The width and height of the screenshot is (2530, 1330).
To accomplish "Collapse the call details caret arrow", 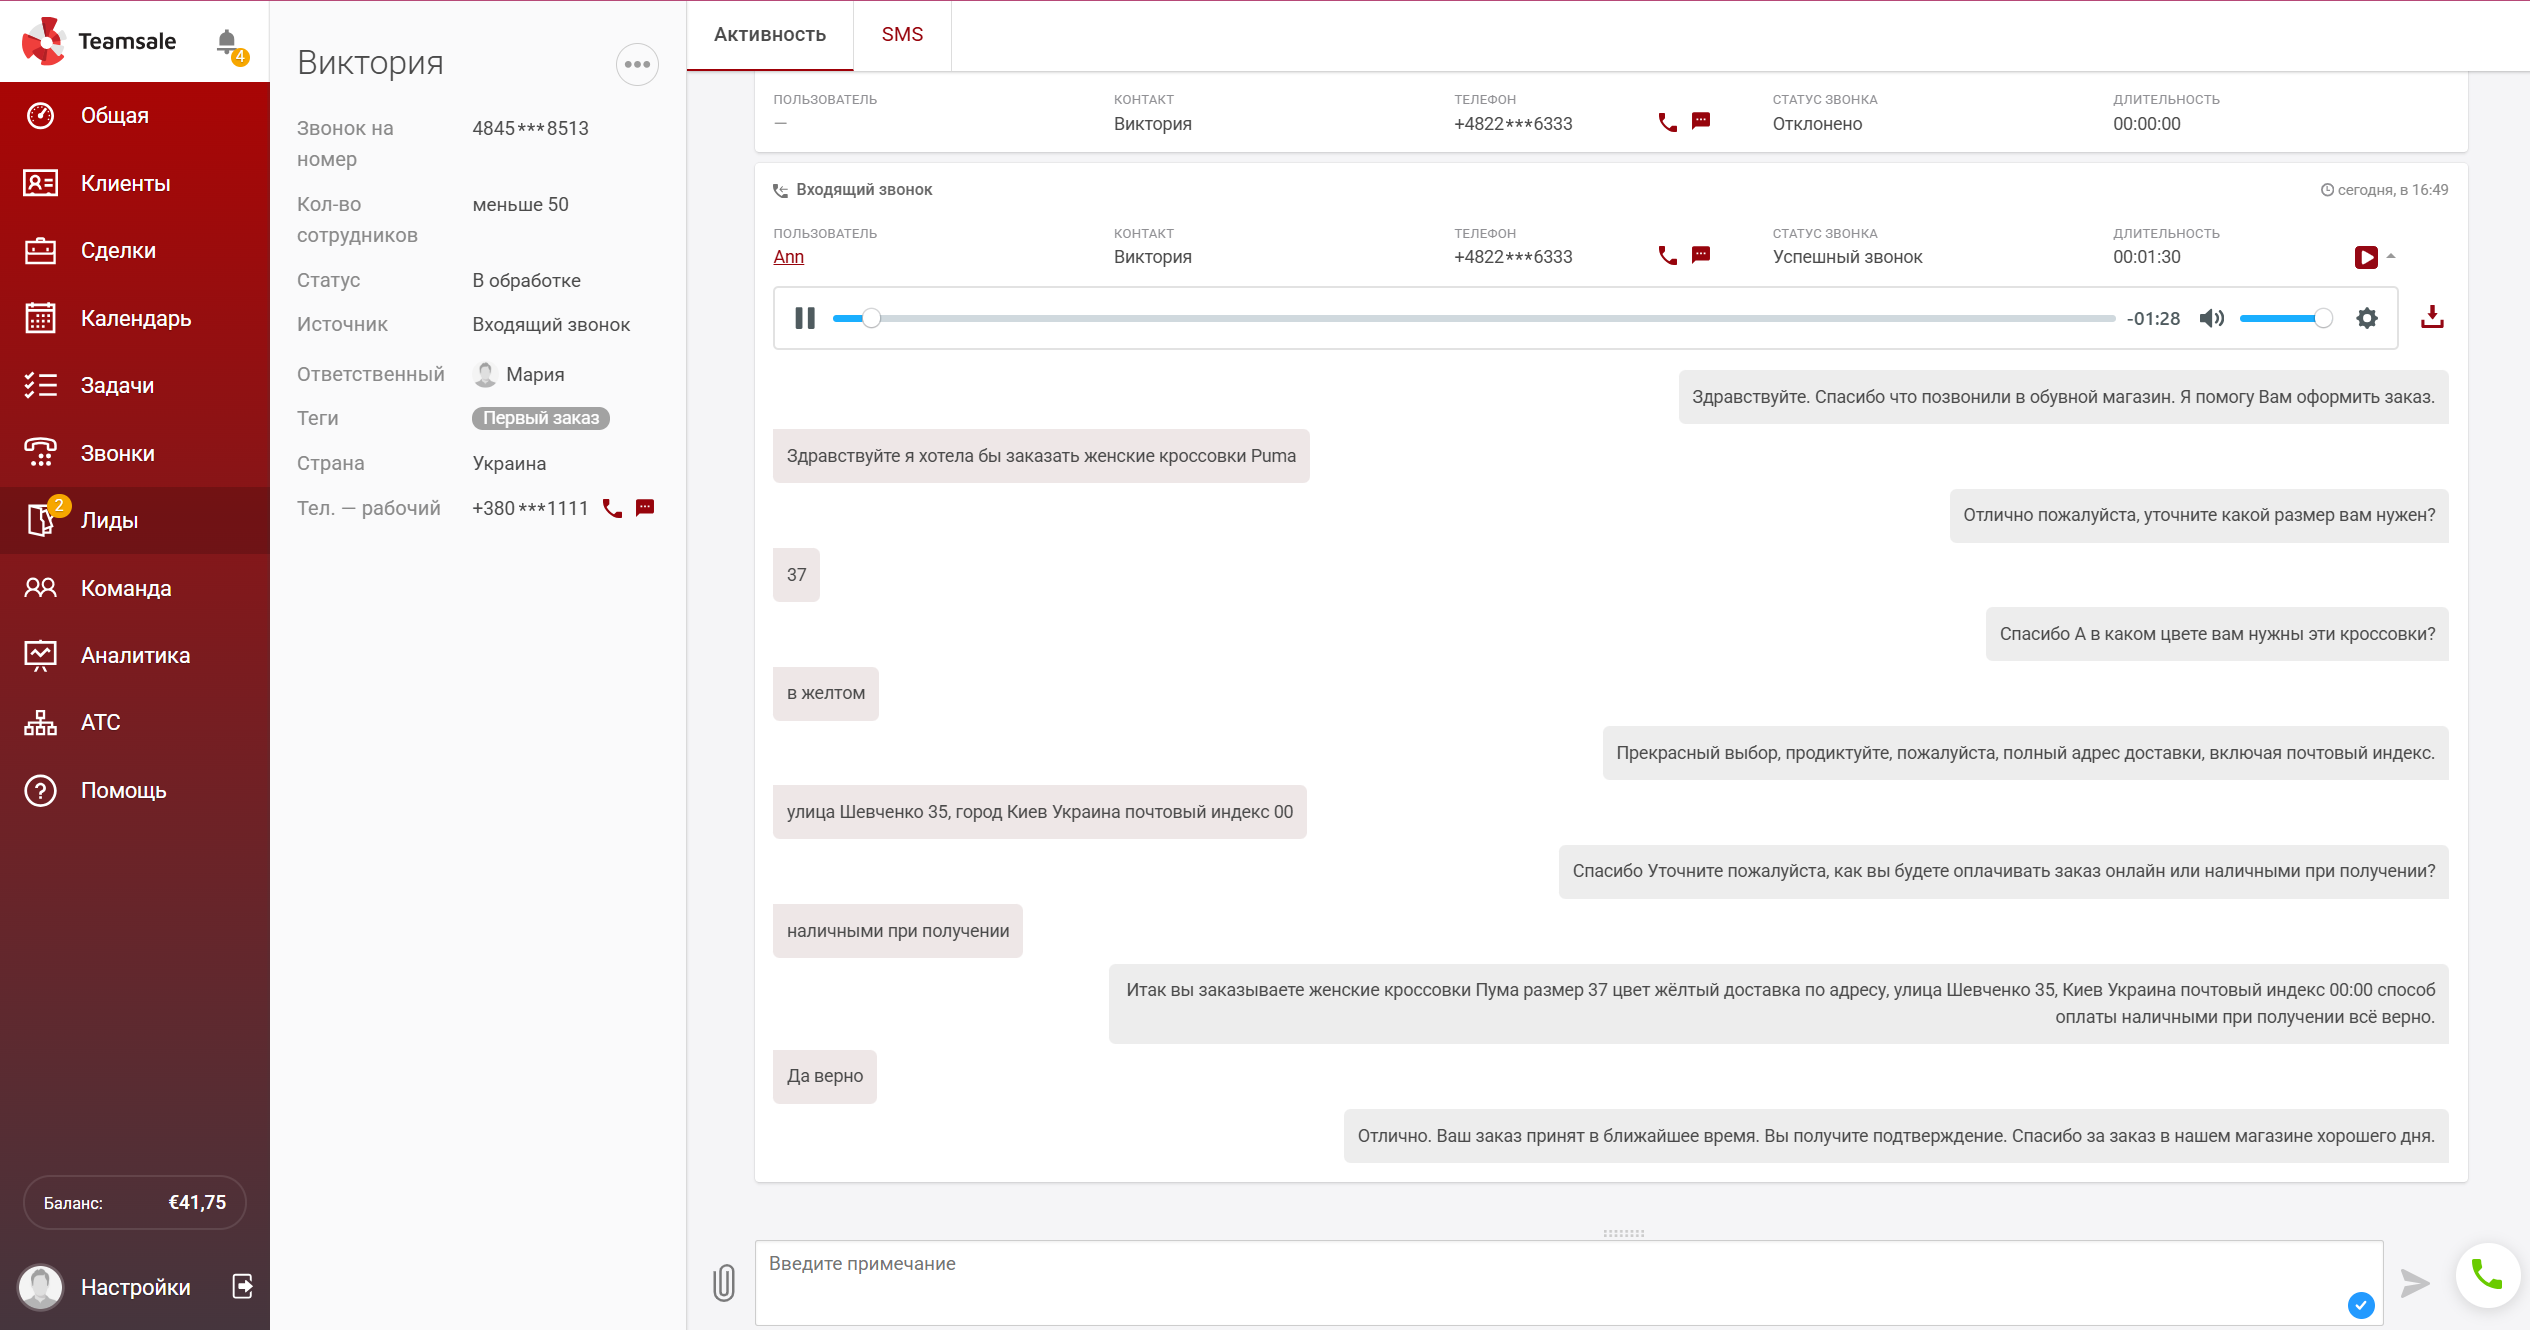I will tap(2391, 257).
